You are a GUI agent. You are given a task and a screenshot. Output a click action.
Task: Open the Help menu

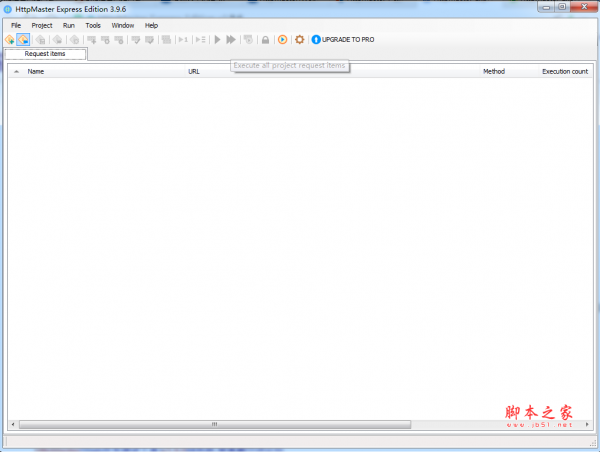pyautogui.click(x=151, y=25)
